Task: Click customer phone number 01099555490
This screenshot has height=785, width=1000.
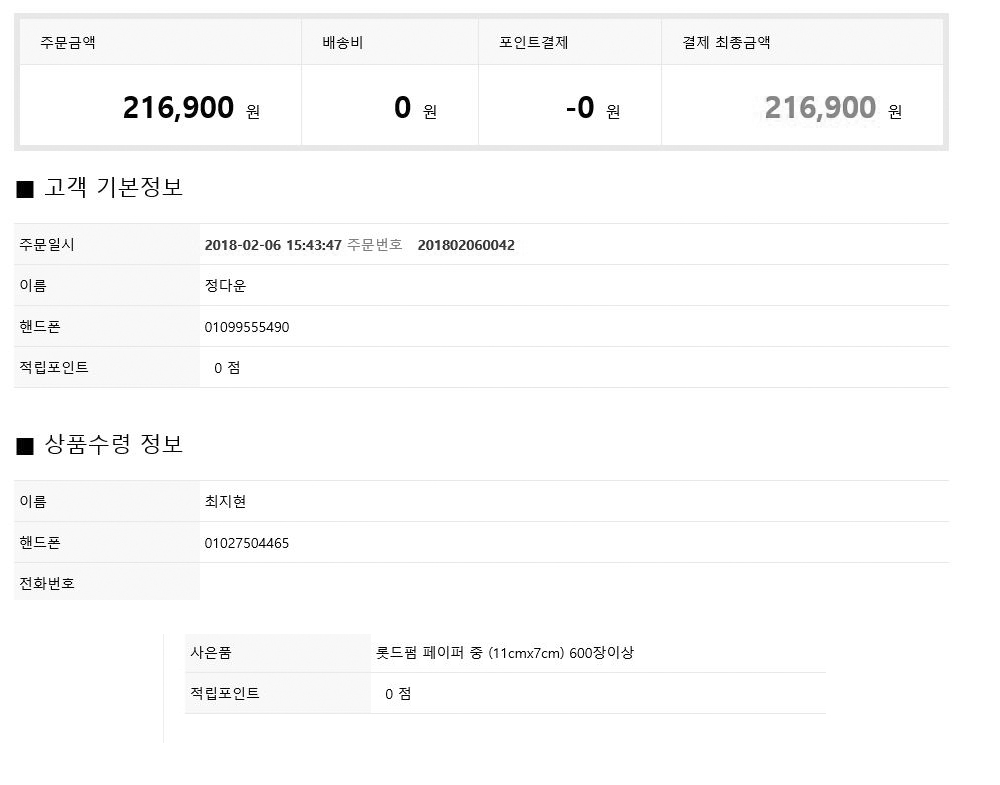Action: [247, 327]
